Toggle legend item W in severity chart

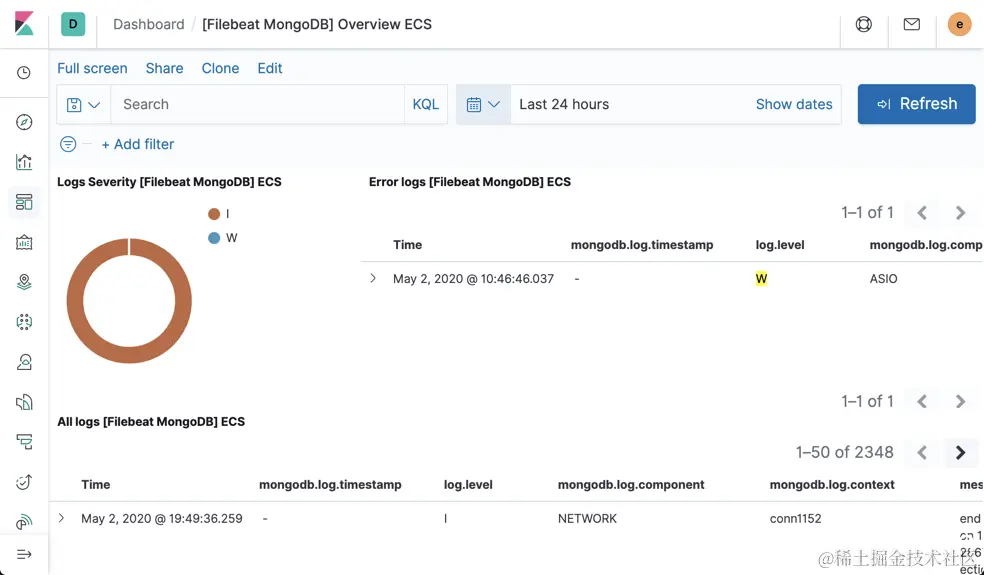pos(223,238)
